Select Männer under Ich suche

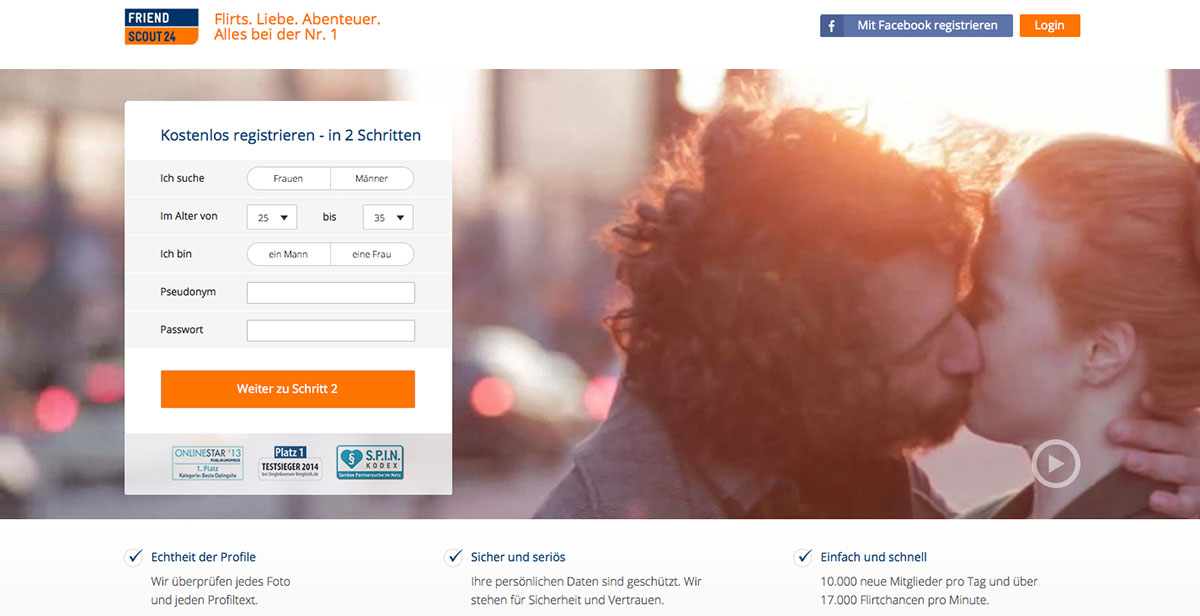coord(372,179)
